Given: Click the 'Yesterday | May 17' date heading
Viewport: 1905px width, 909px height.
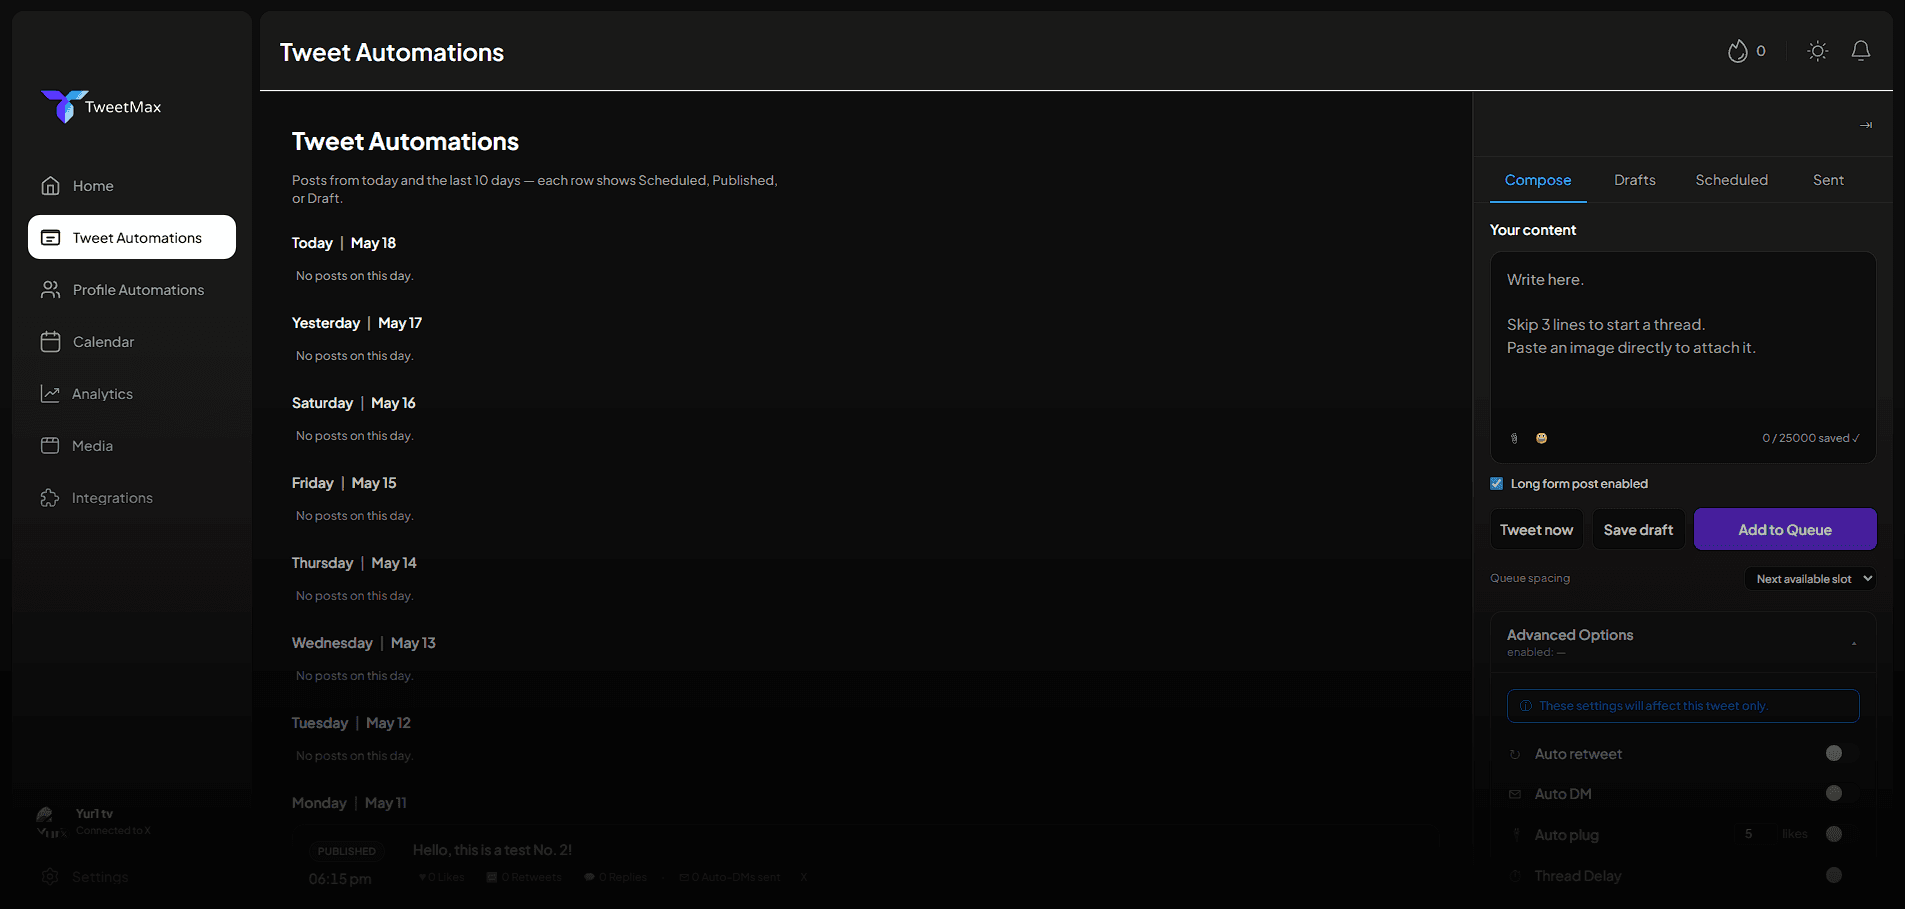Looking at the screenshot, I should click(357, 323).
